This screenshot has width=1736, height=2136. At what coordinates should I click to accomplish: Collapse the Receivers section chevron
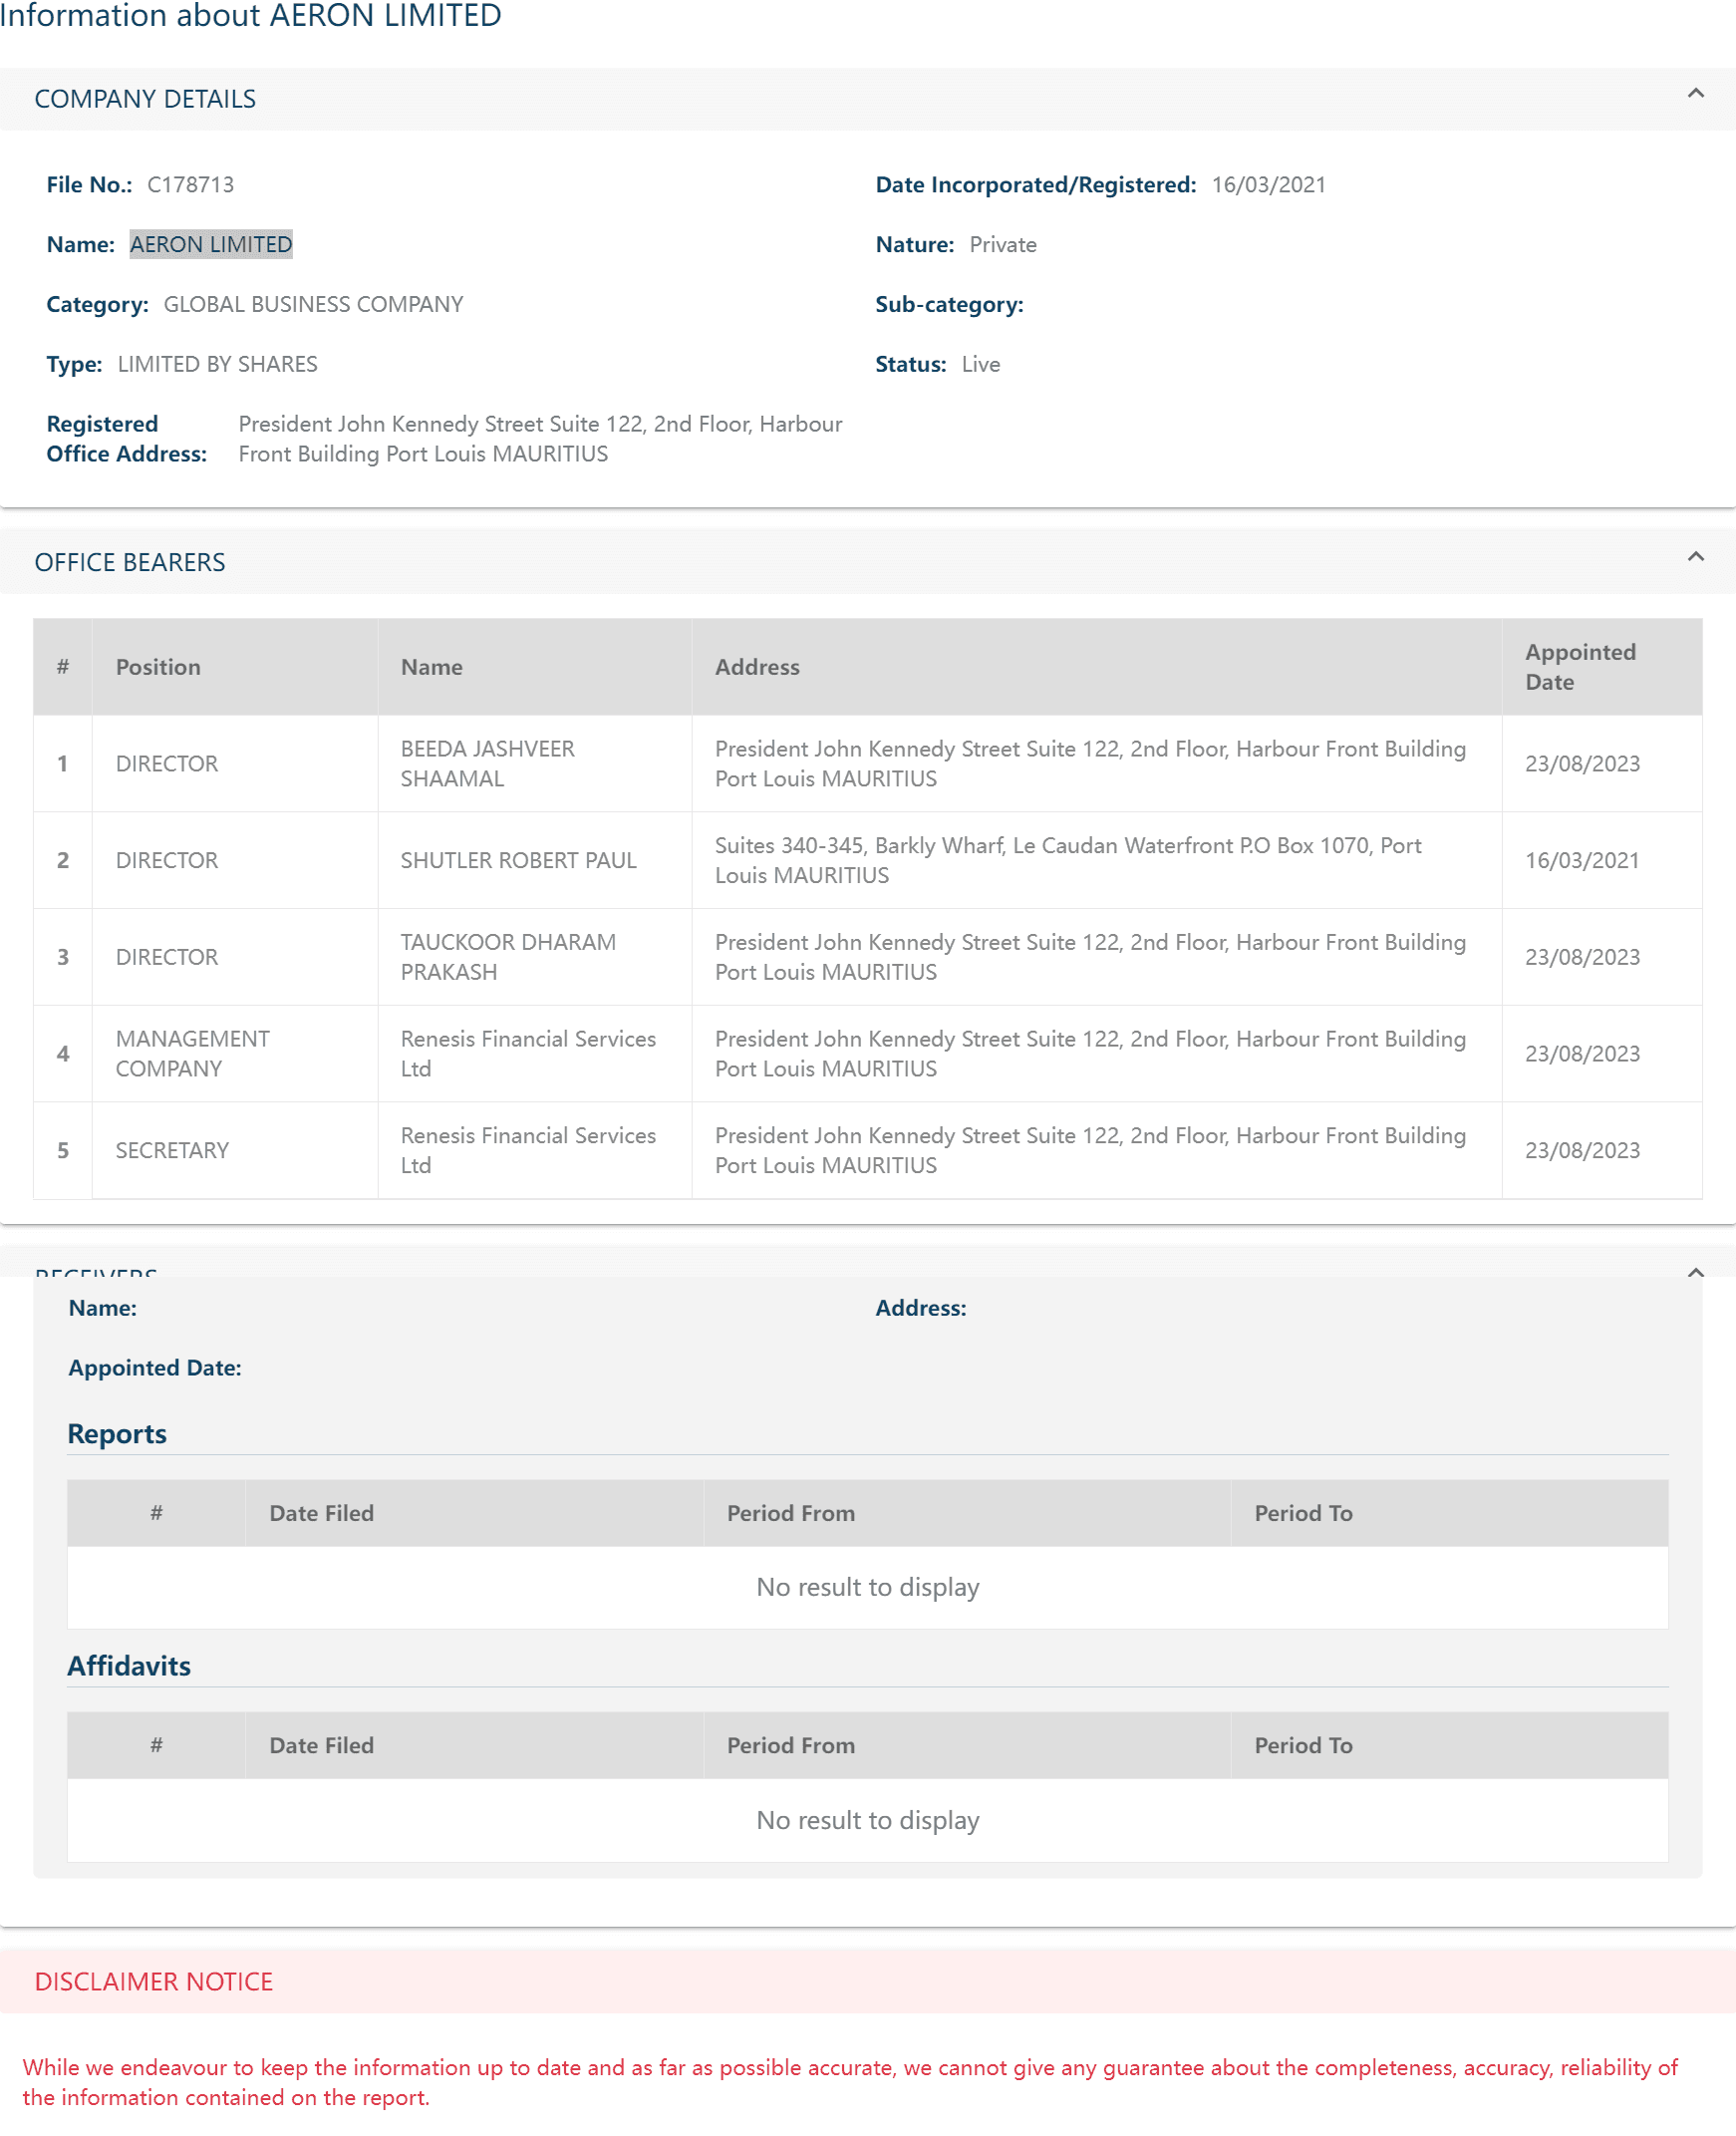coord(1695,1272)
